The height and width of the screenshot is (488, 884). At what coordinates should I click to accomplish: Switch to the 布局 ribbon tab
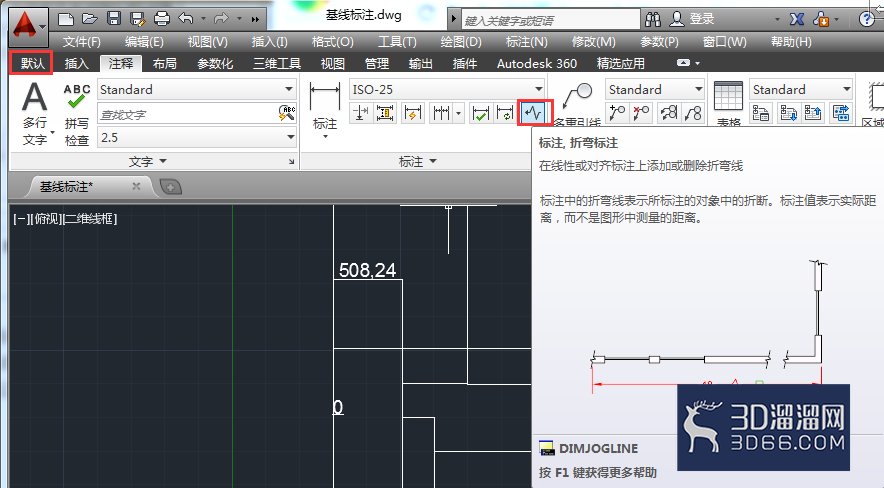(164, 63)
